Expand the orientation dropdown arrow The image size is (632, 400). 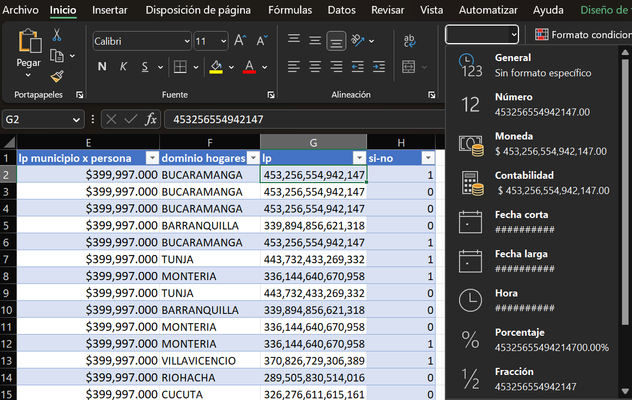click(x=372, y=41)
